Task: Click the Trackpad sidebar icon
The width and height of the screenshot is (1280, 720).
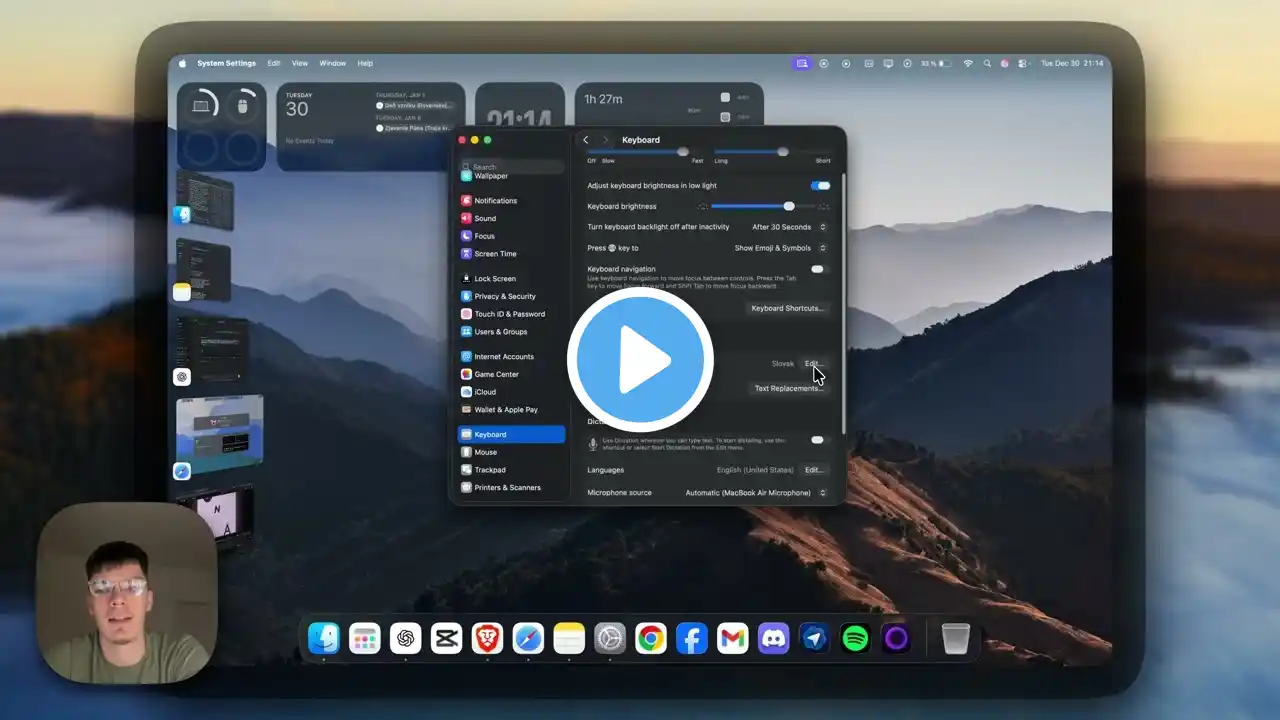Action: click(466, 470)
